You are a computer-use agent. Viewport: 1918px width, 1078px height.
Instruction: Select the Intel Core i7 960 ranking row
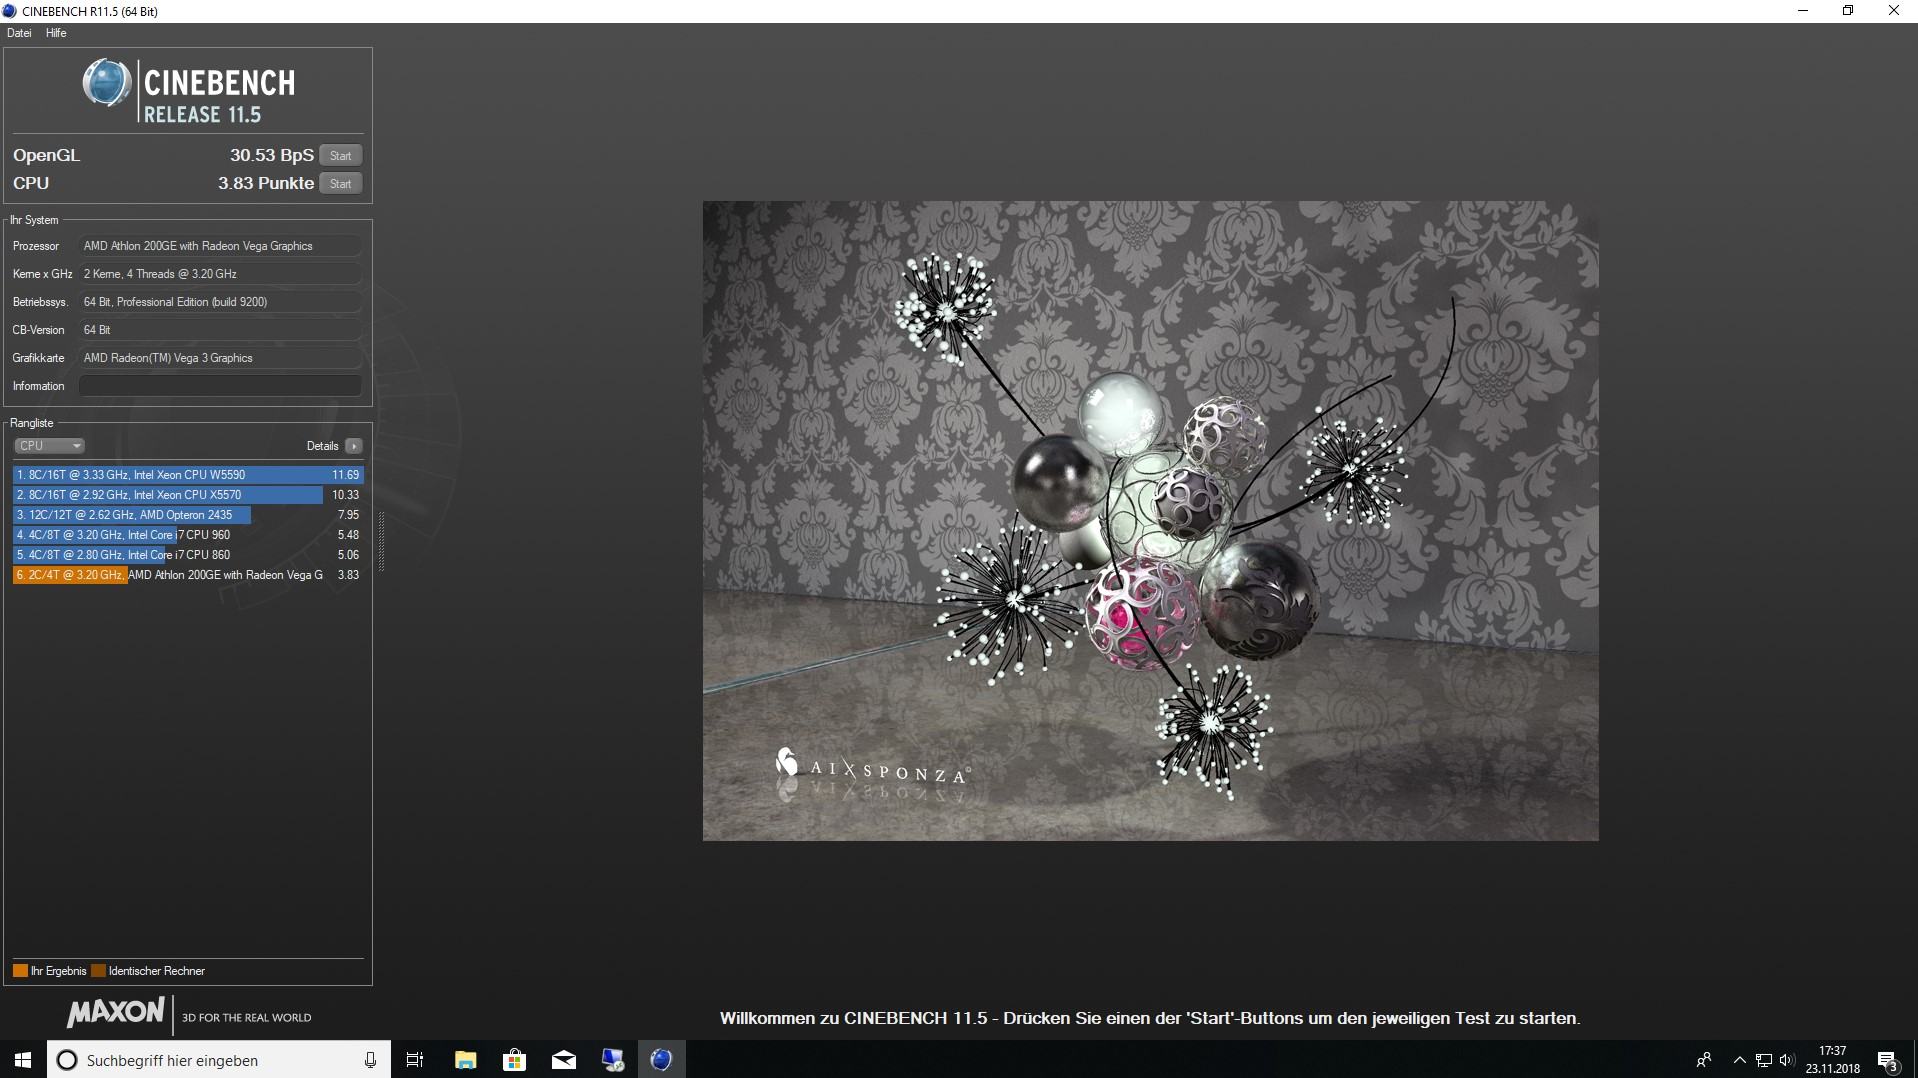click(188, 535)
